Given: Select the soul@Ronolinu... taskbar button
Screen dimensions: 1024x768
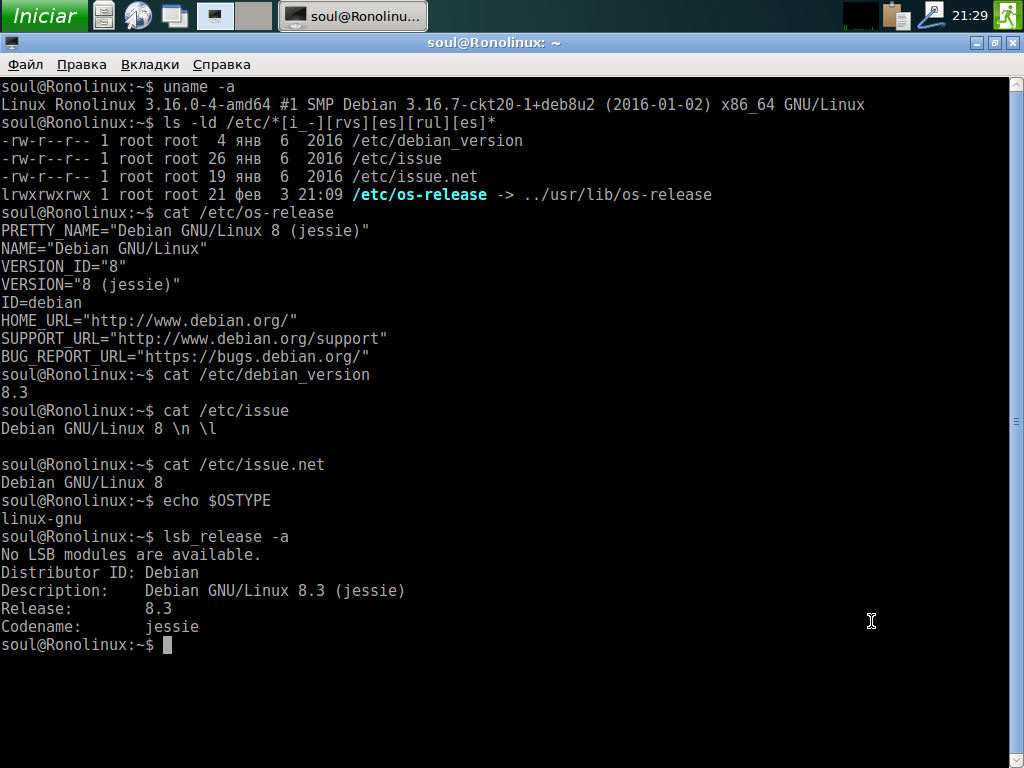Looking at the screenshot, I should (x=353, y=16).
